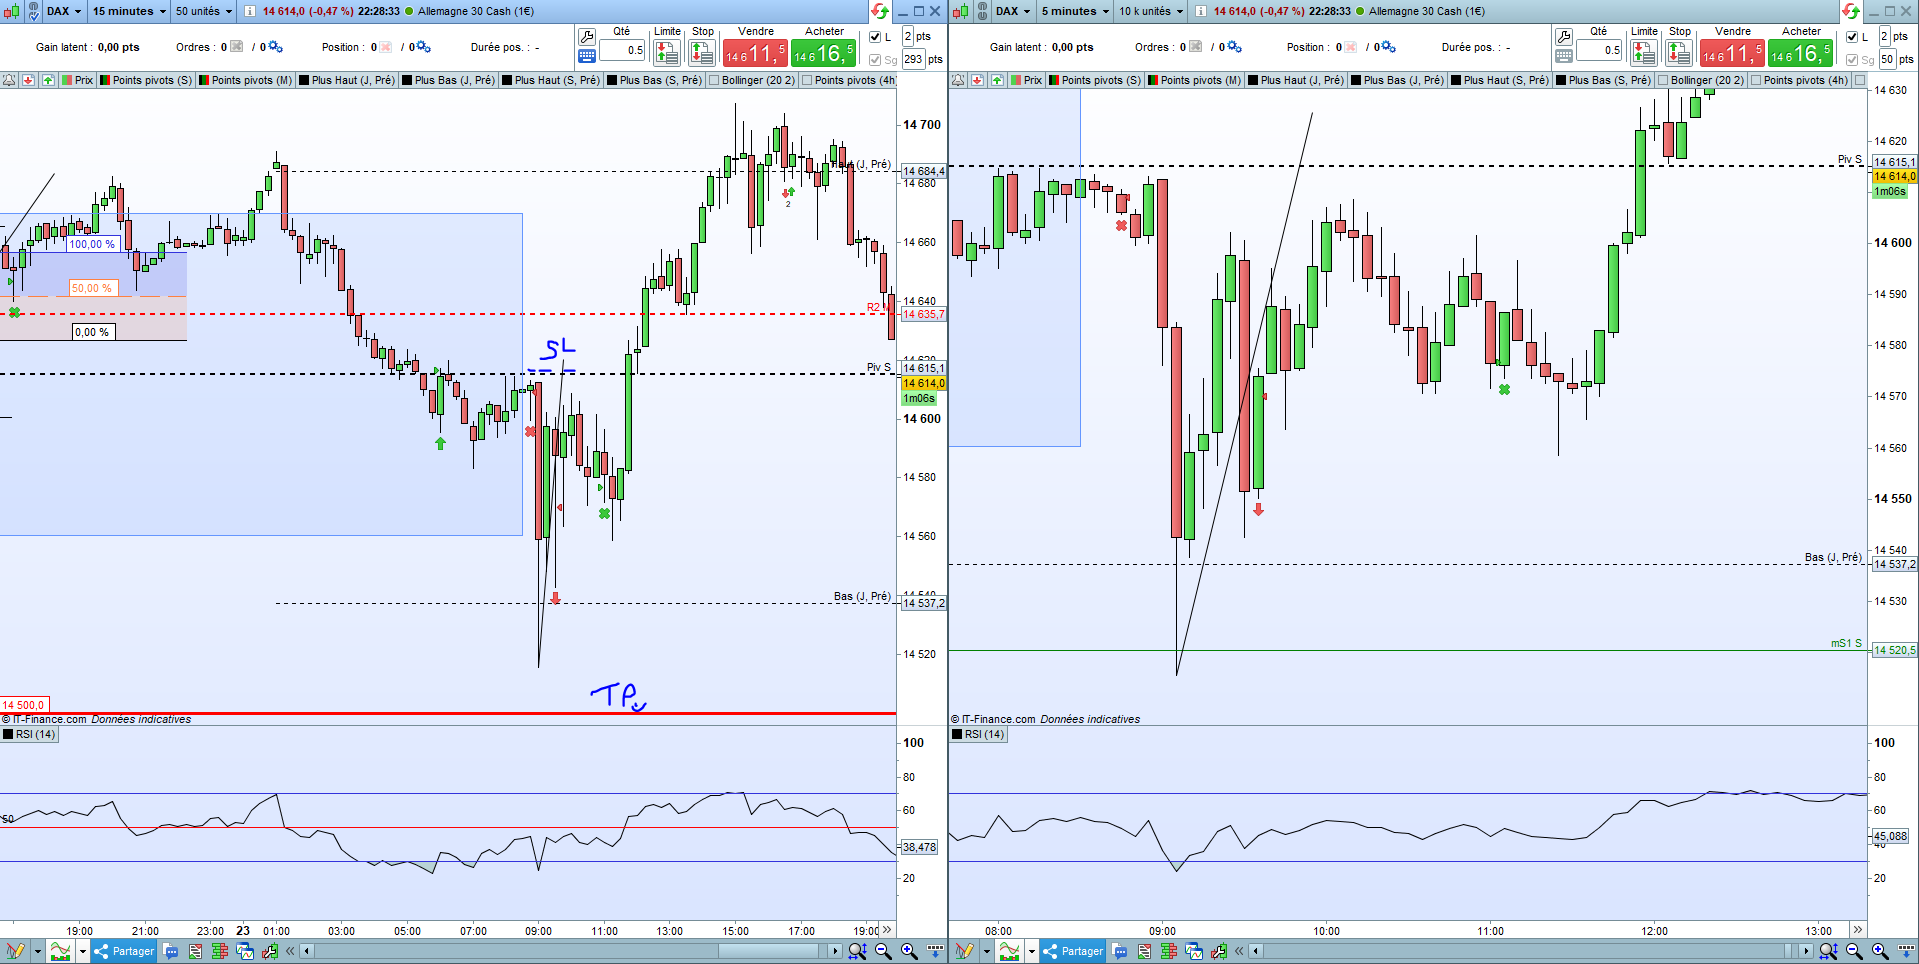Select the drawing pencil tool in 5 minutes chart
1919x964 pixels.
point(964,951)
